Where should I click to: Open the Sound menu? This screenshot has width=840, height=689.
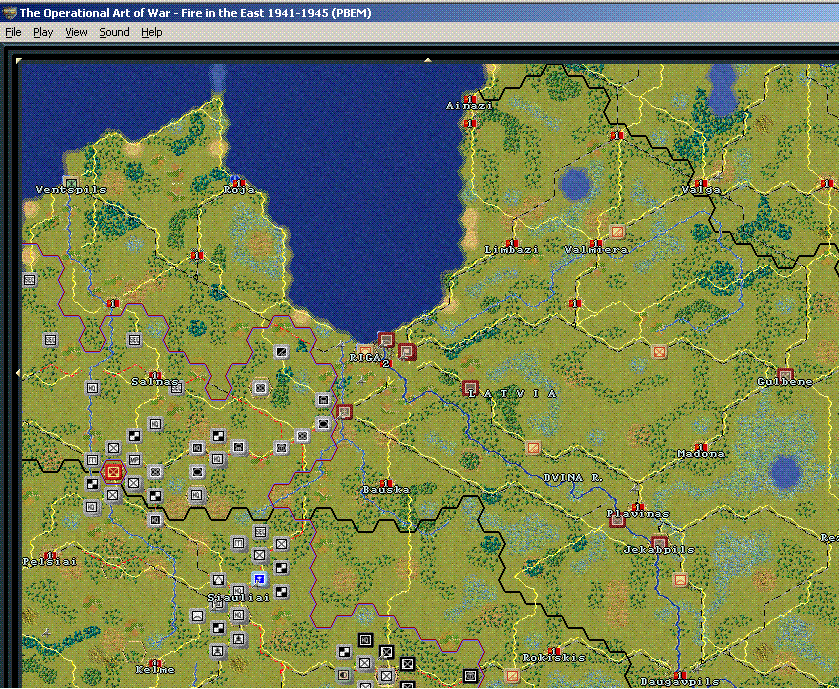point(114,32)
